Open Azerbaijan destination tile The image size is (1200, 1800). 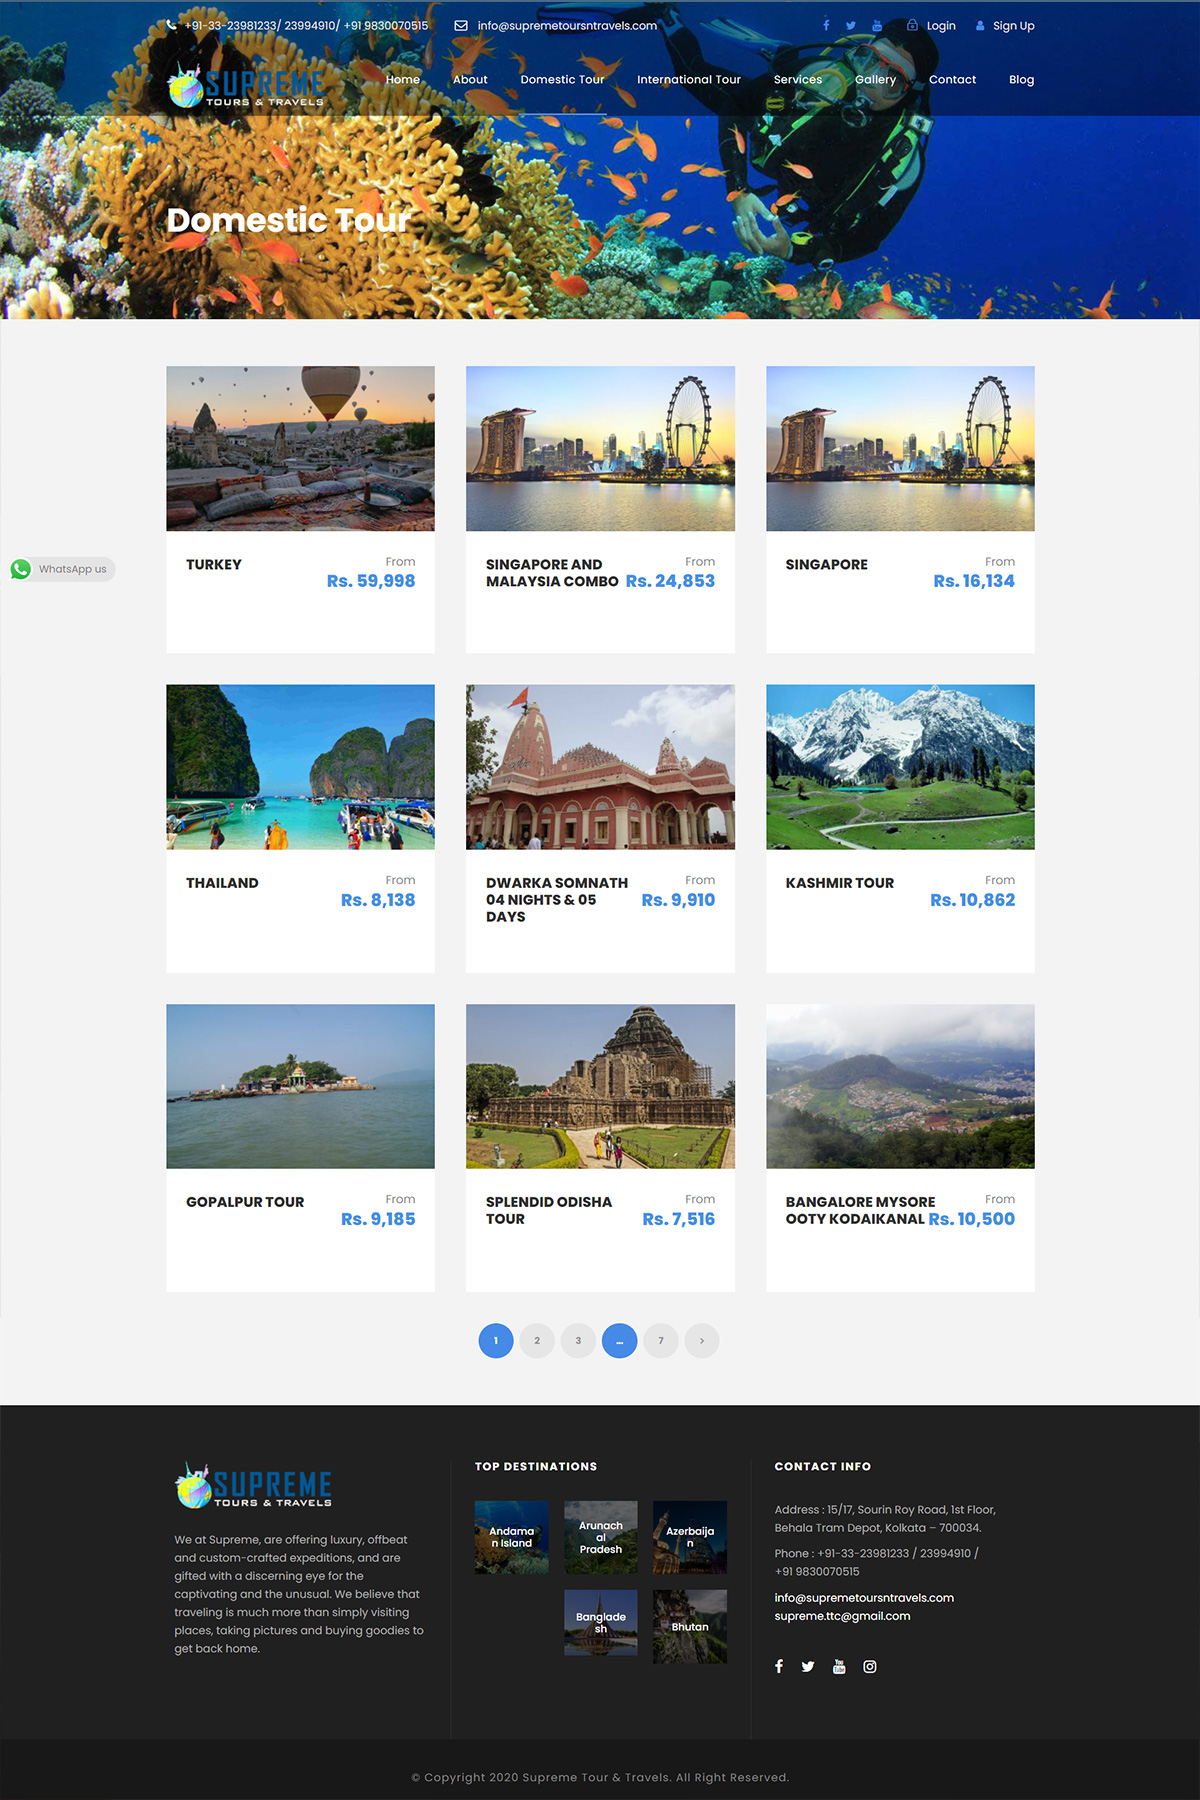[x=690, y=1537]
